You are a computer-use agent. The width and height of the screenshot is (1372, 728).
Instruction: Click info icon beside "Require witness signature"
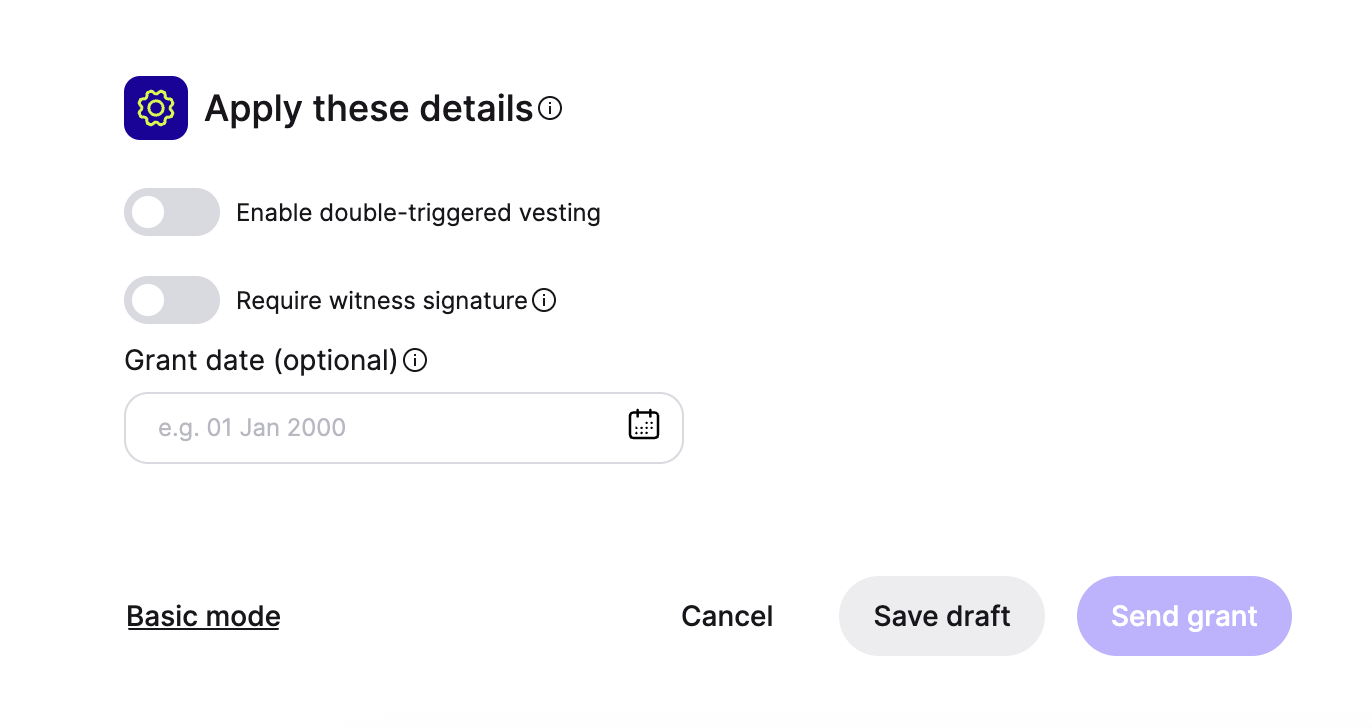(x=544, y=300)
